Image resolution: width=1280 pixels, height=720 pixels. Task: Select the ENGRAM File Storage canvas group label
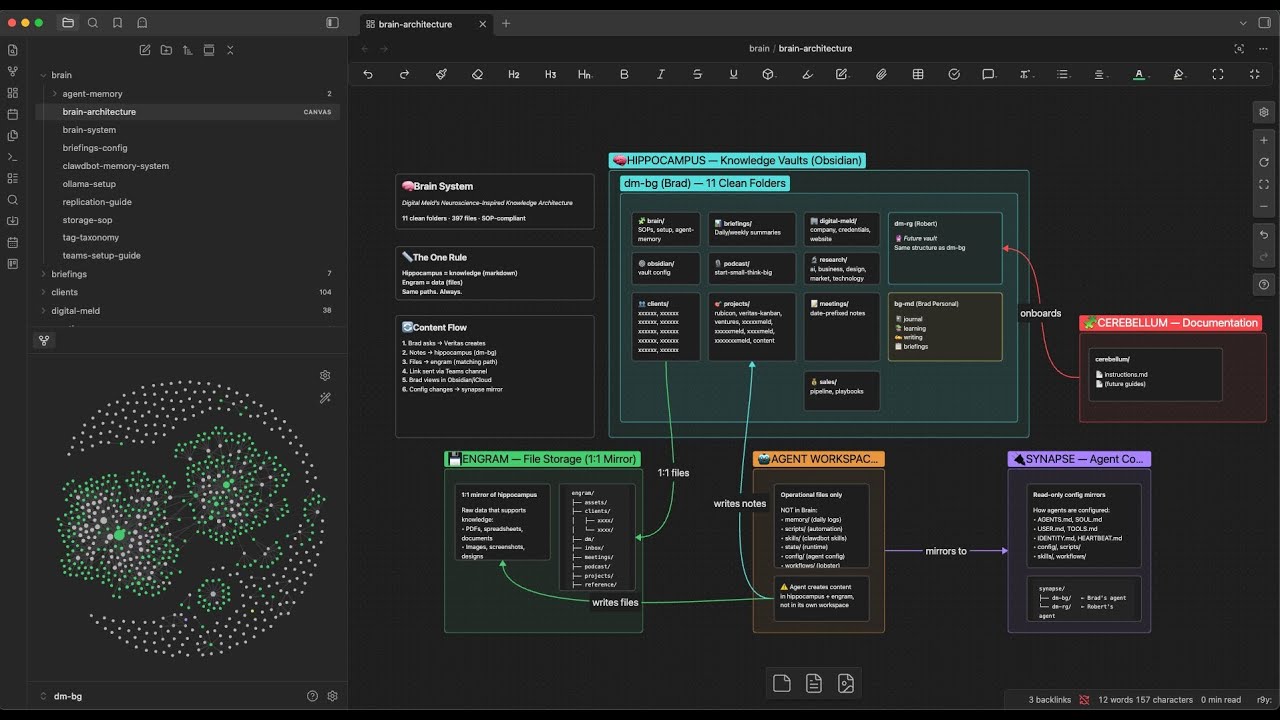(x=541, y=459)
